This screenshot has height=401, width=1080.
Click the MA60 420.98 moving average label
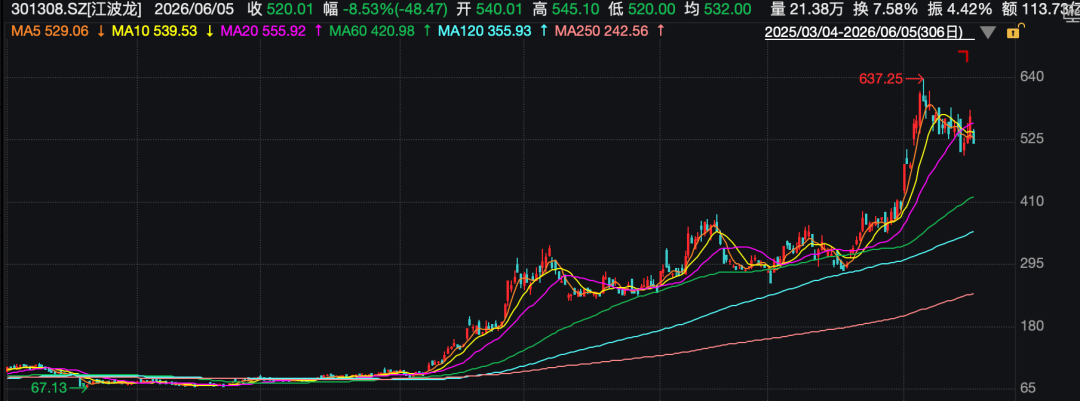[371, 31]
